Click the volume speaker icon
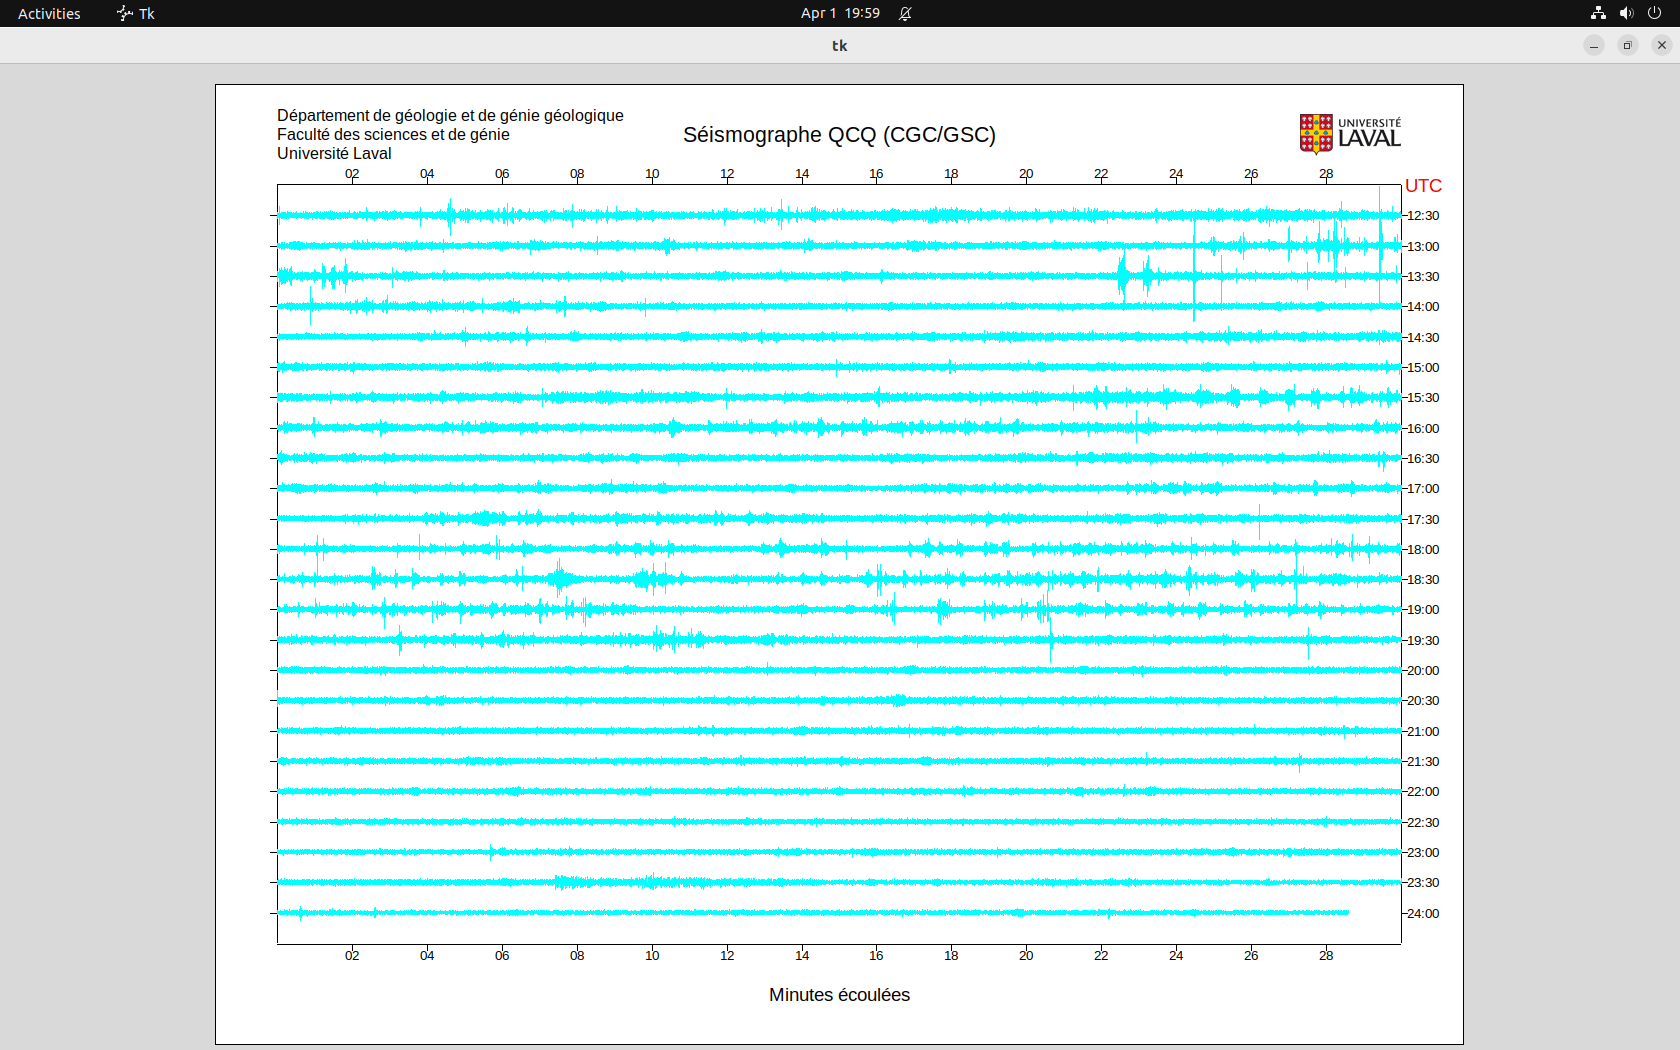Screen dimensions: 1680x1050 click(x=1626, y=13)
